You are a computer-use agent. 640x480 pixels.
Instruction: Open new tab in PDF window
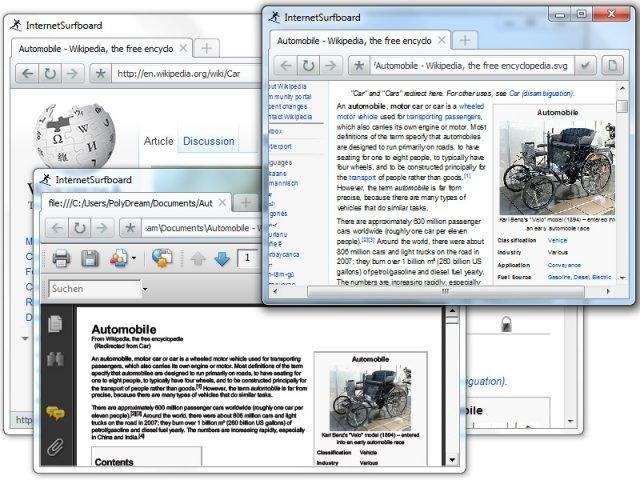(x=245, y=203)
